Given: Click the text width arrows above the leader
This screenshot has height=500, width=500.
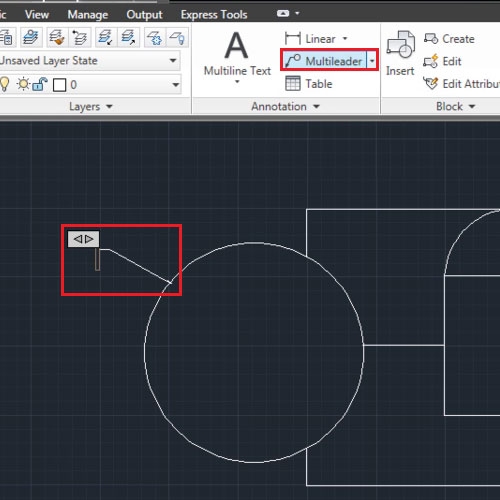Looking at the screenshot, I should point(83,239).
